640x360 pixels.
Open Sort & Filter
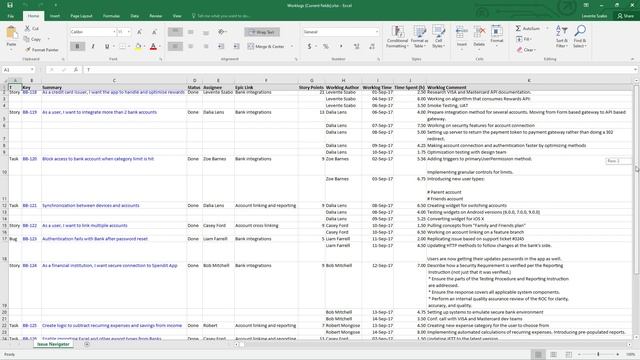[562, 36]
